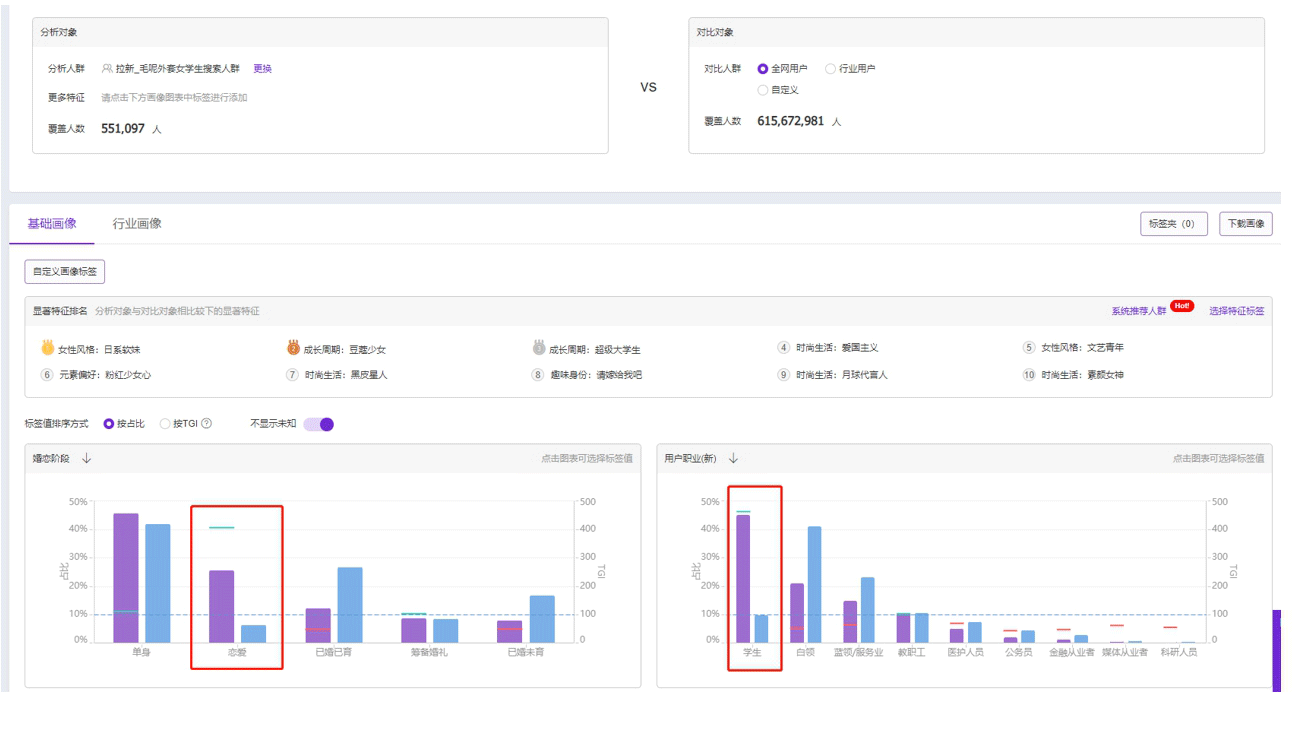Click the 下载画像 button
The image size is (1314, 735).
coord(1245,224)
